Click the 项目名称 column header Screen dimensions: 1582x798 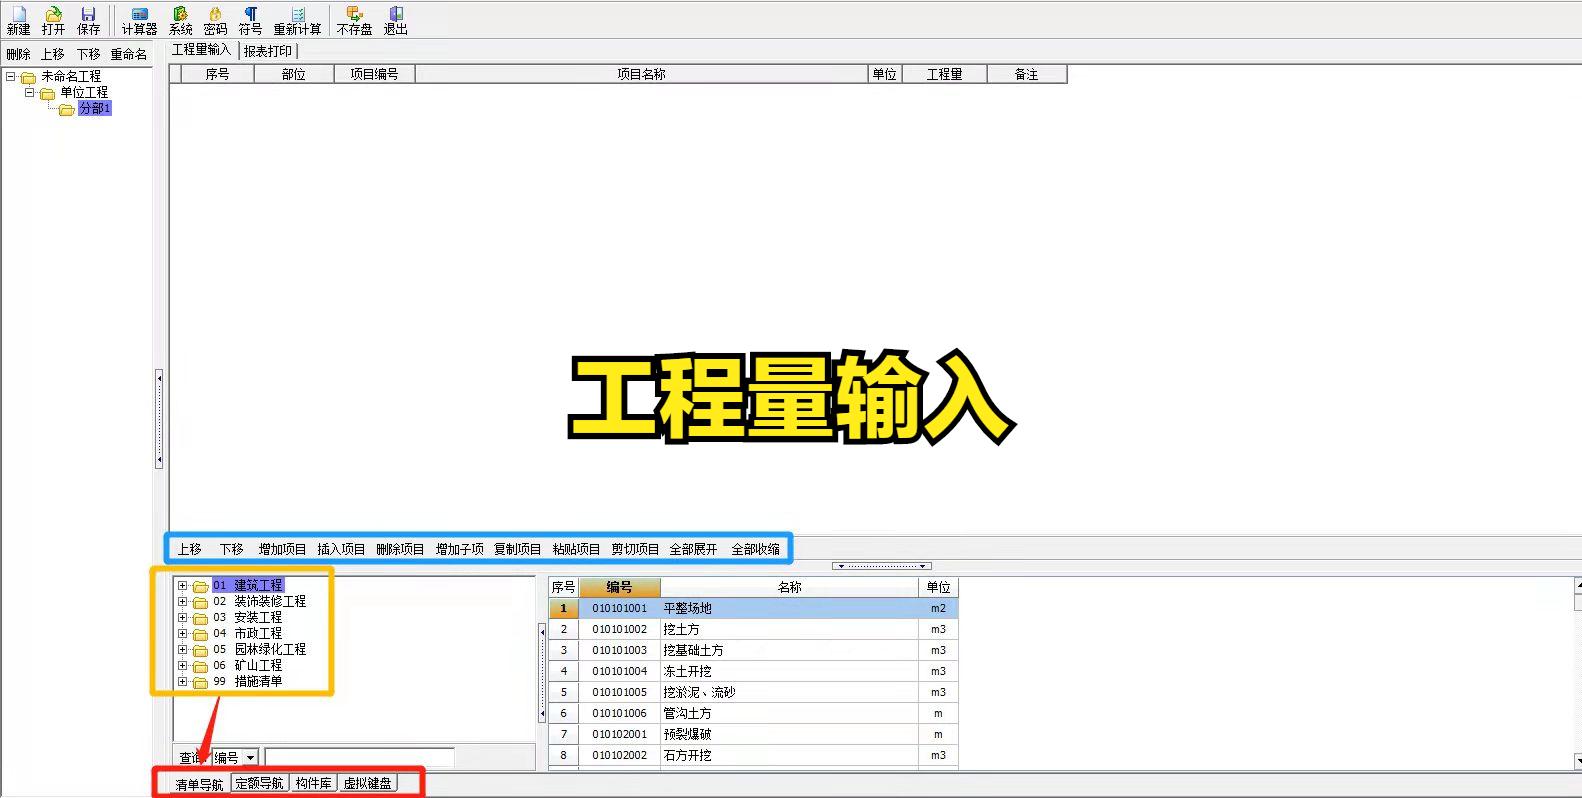[x=641, y=74]
